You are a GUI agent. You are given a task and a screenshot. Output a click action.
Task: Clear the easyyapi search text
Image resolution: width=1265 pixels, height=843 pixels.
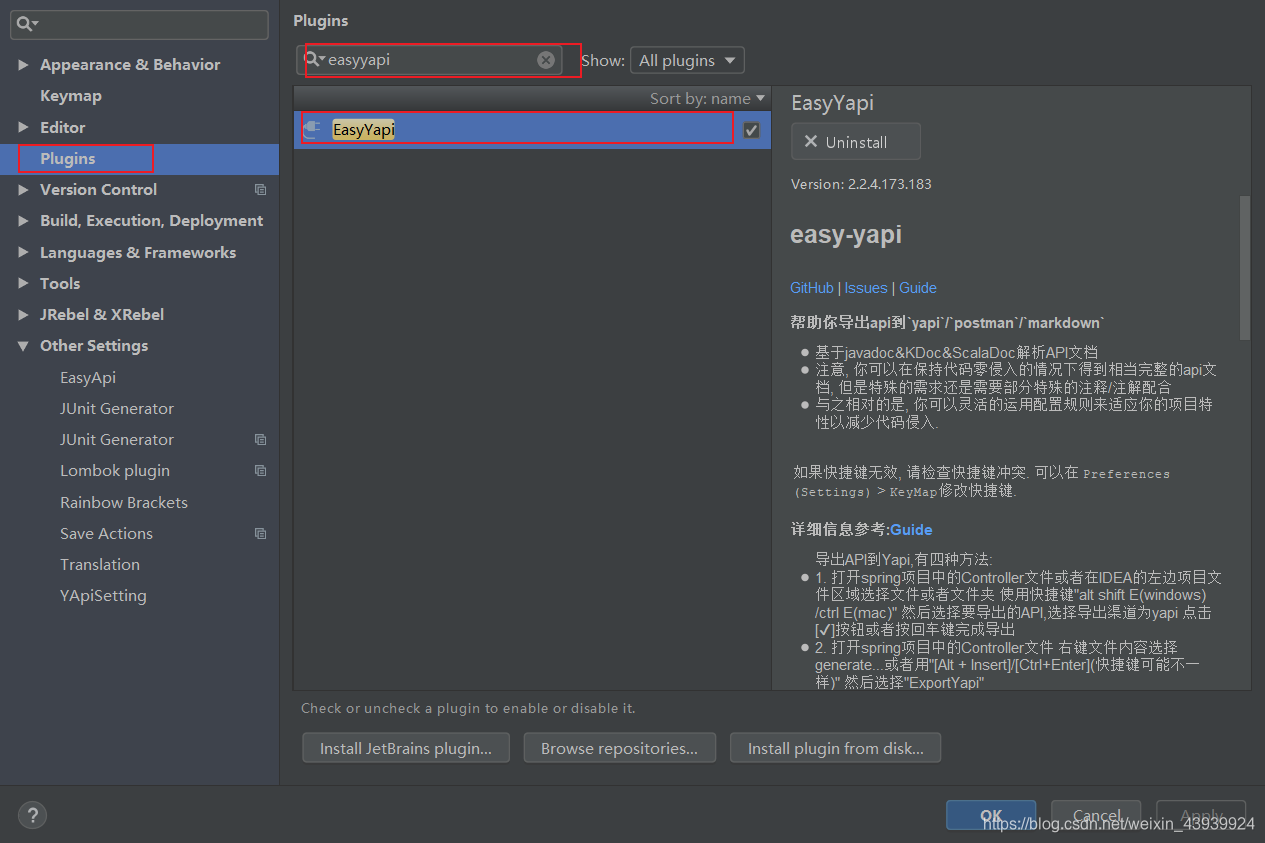click(546, 60)
